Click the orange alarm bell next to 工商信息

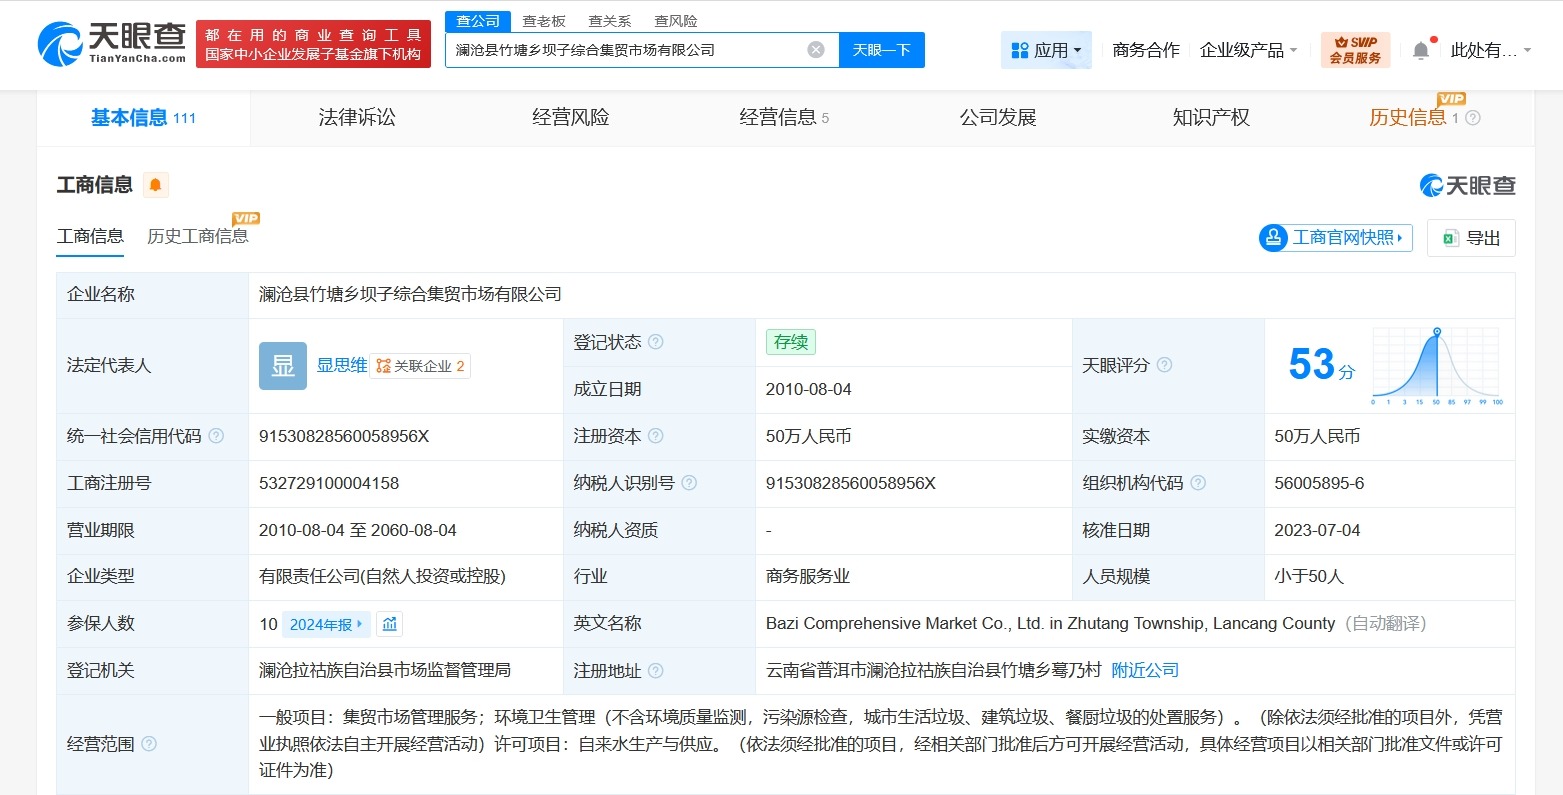tap(155, 184)
